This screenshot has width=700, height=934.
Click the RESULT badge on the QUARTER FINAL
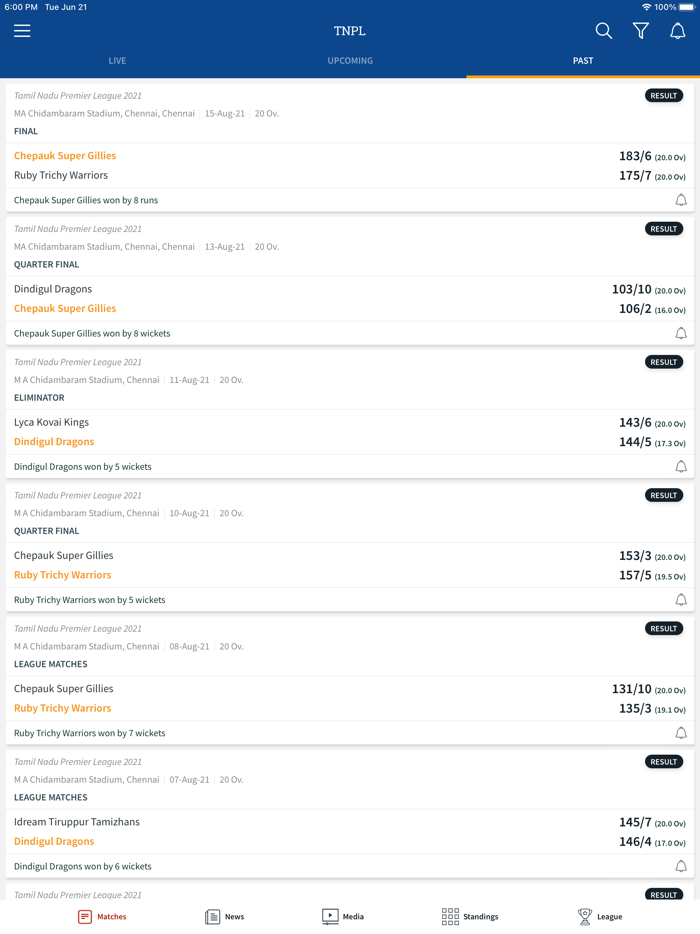coord(663,228)
